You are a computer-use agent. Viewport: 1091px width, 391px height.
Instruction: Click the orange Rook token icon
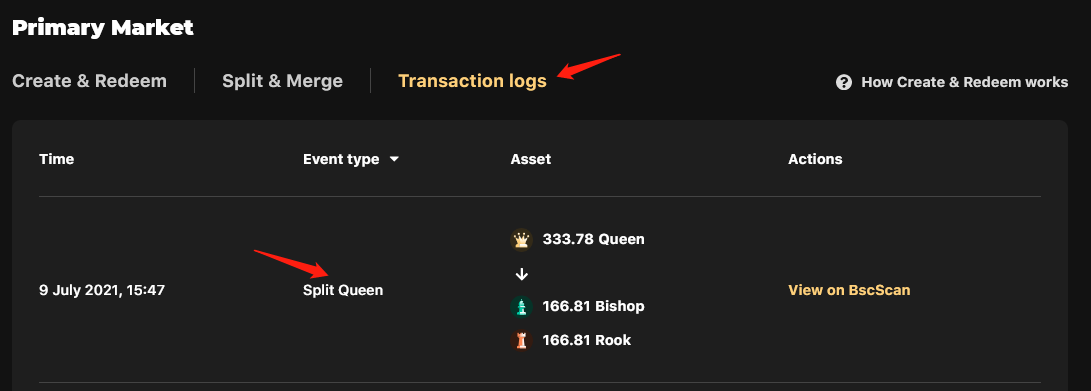[x=521, y=340]
